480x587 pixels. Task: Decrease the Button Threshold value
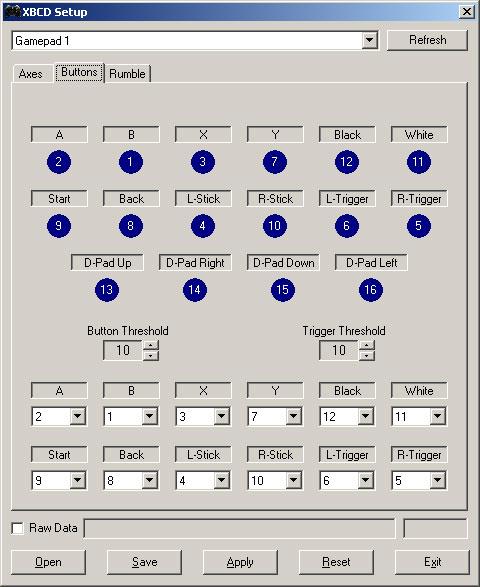pos(151,356)
